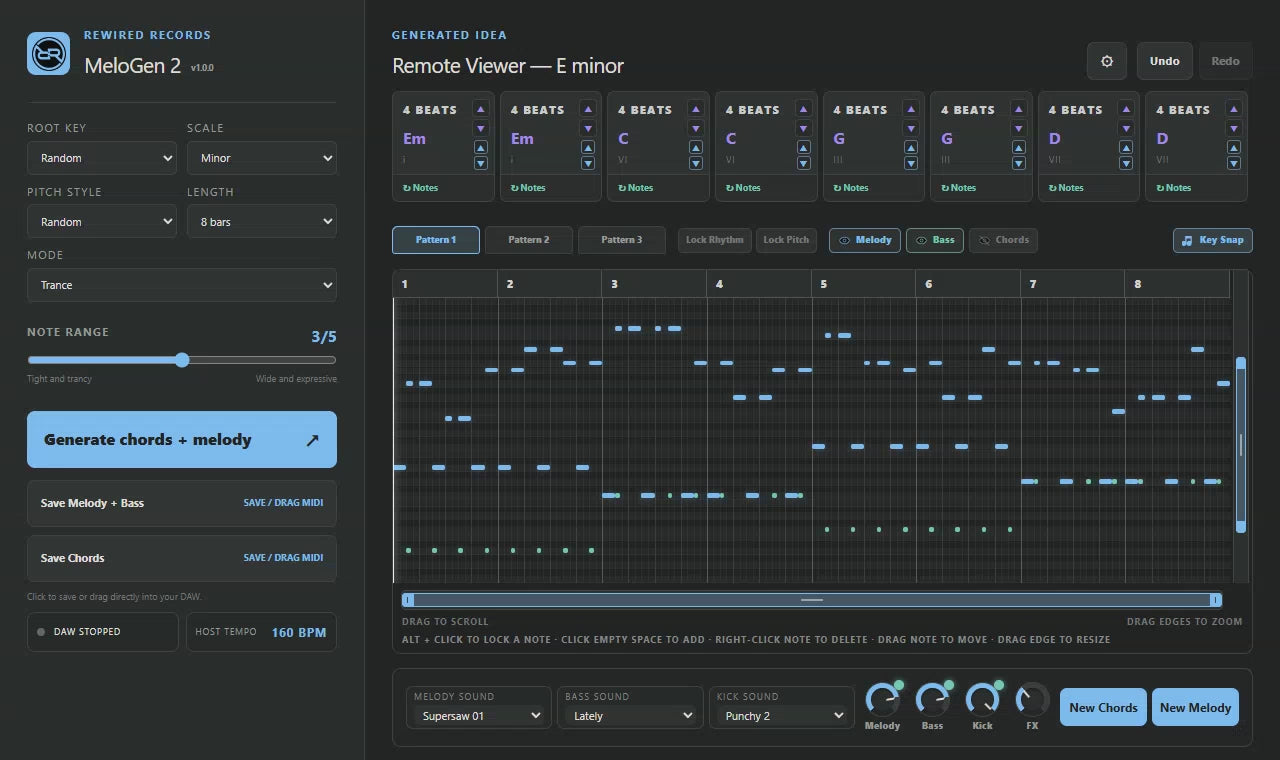The width and height of the screenshot is (1280, 760).
Task: Click the Host Tempo 160 BPM field
Action: (261, 632)
